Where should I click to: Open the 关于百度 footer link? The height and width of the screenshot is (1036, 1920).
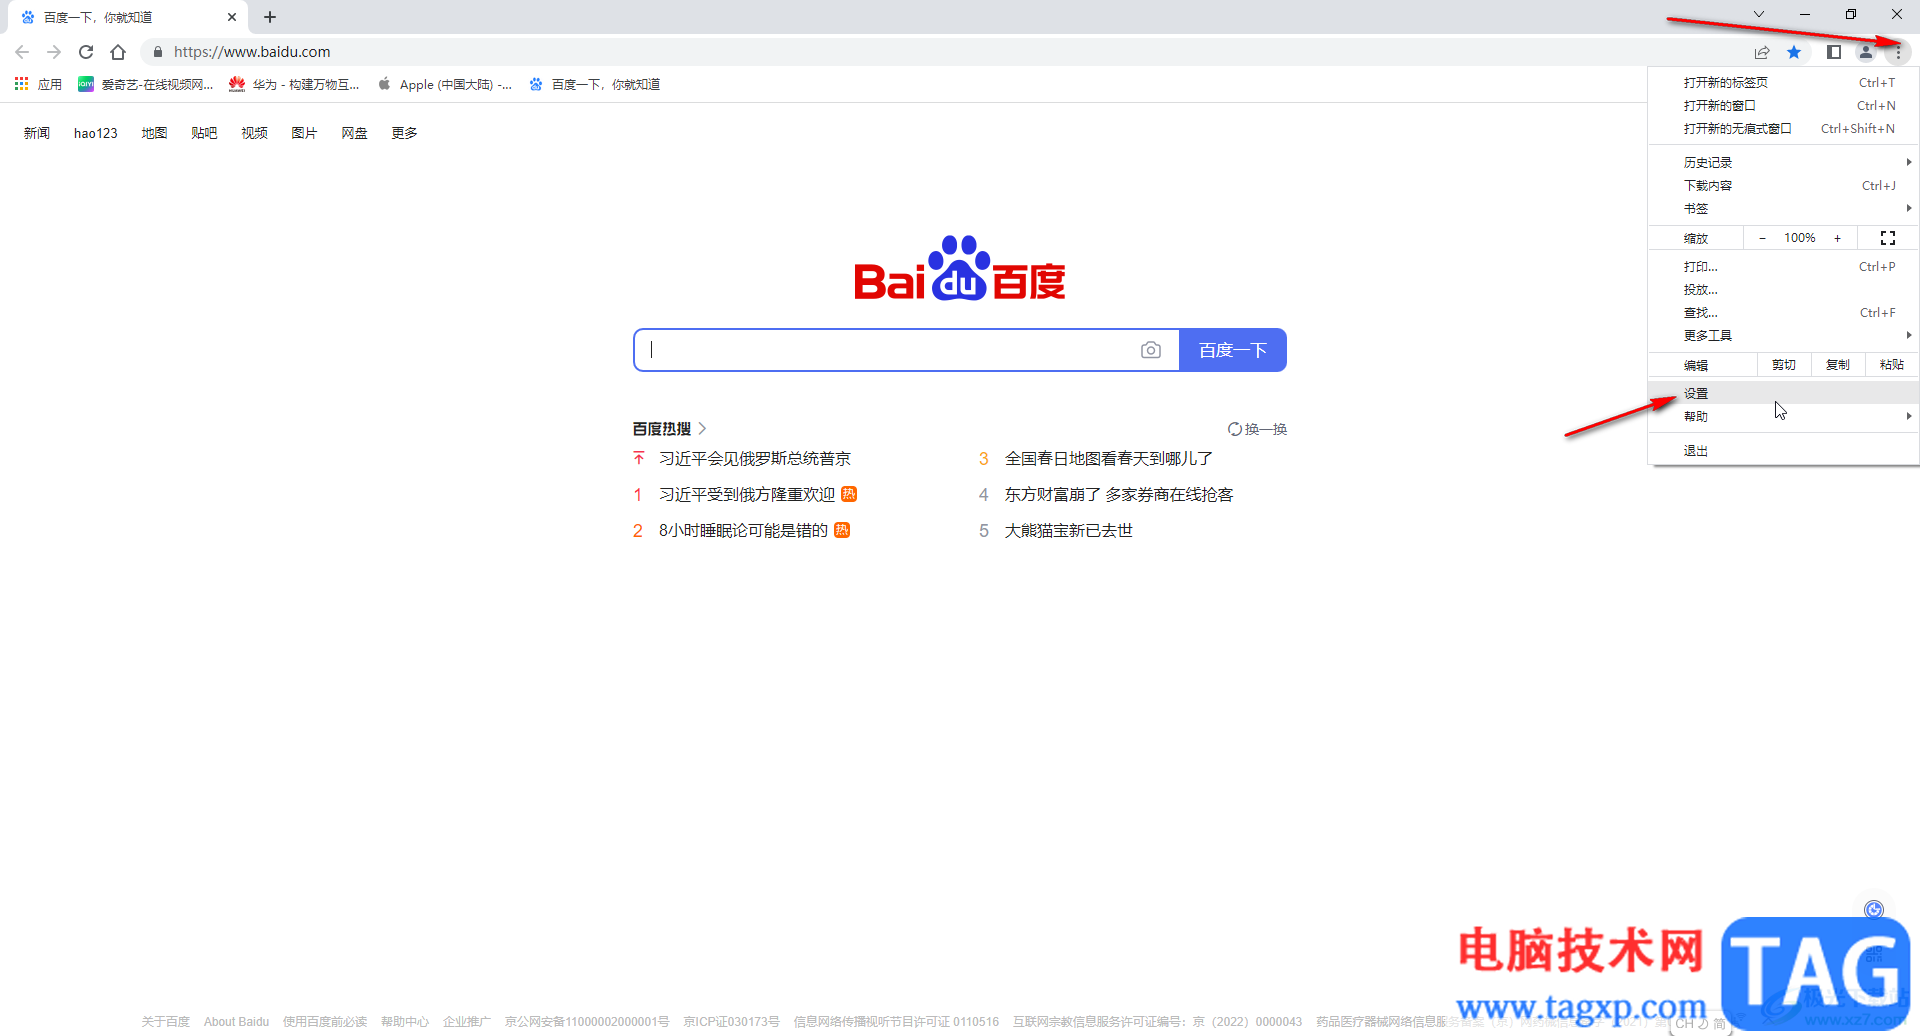pos(165,1021)
